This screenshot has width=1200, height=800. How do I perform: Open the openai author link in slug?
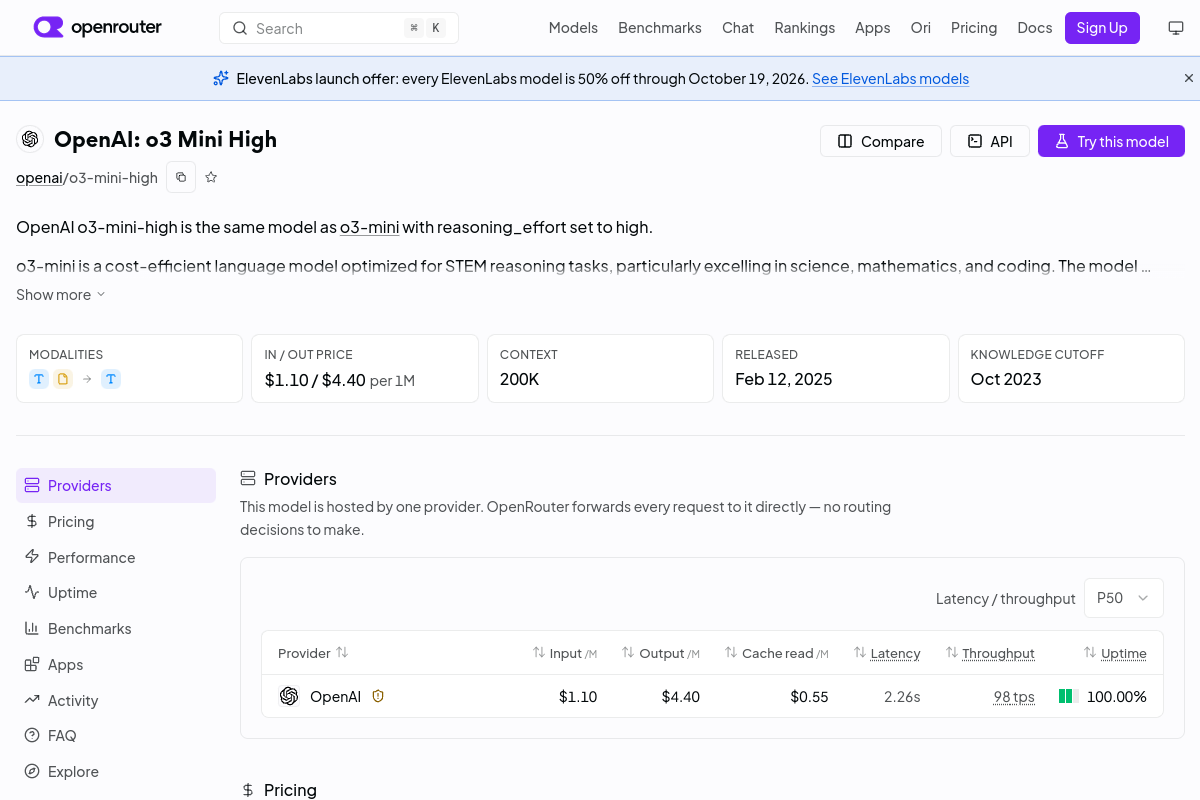pos(39,178)
